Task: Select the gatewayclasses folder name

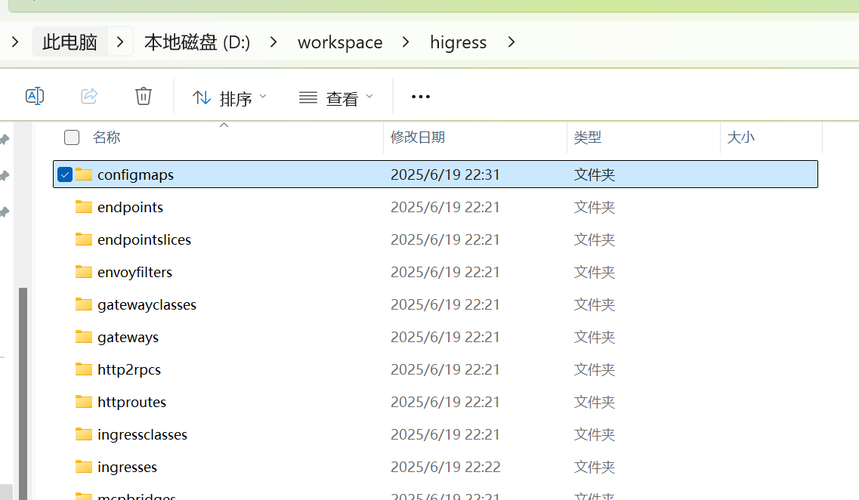Action: click(x=147, y=304)
